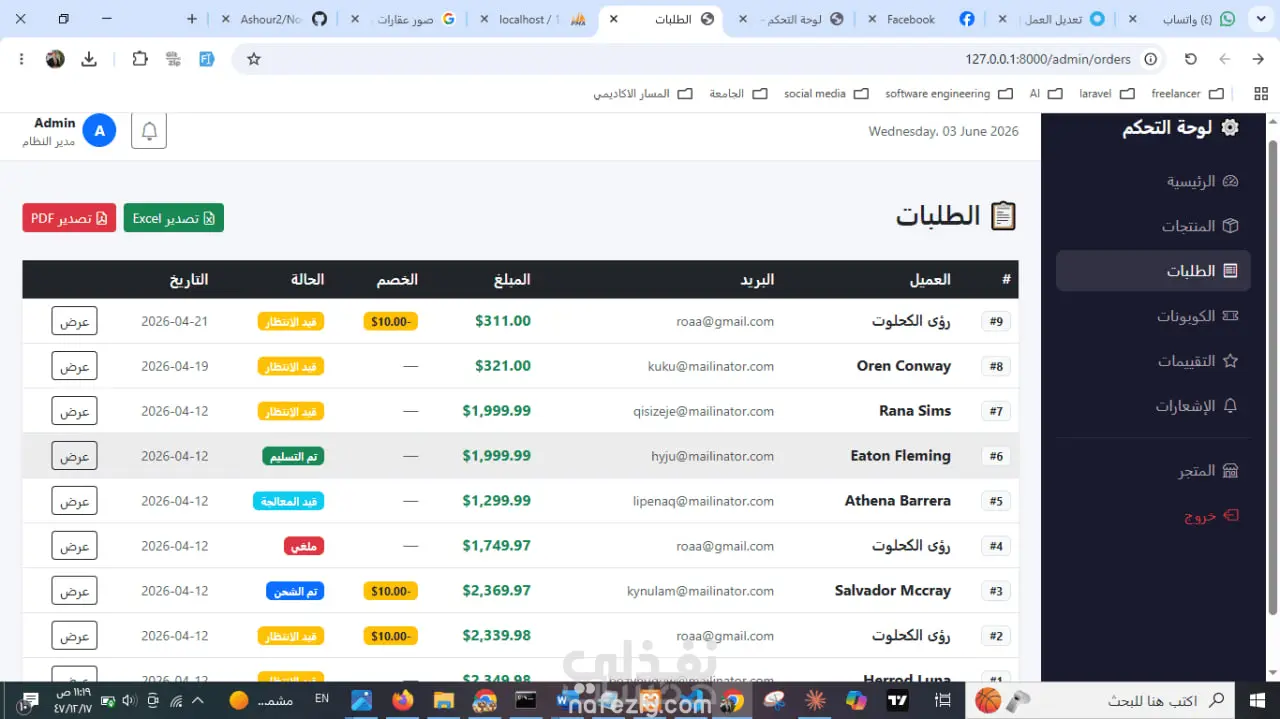Switch to the localhost browser tab

(532, 19)
